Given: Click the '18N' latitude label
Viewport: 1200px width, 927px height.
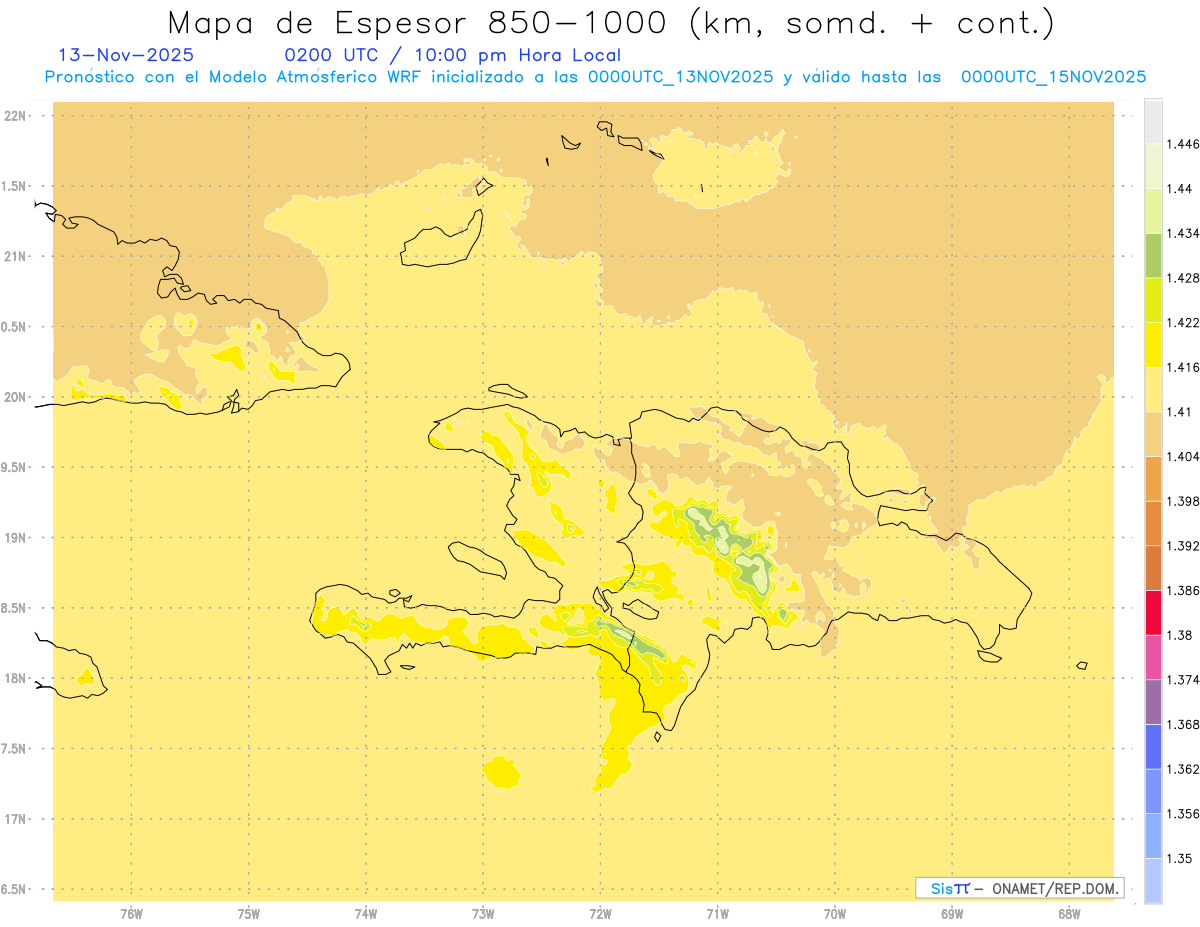Looking at the screenshot, I should tap(16, 679).
